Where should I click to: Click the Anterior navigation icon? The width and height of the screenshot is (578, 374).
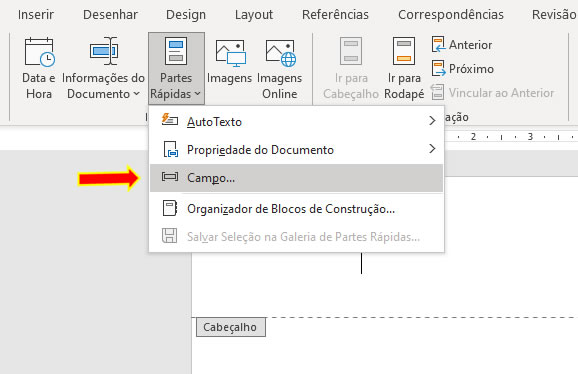coord(438,44)
